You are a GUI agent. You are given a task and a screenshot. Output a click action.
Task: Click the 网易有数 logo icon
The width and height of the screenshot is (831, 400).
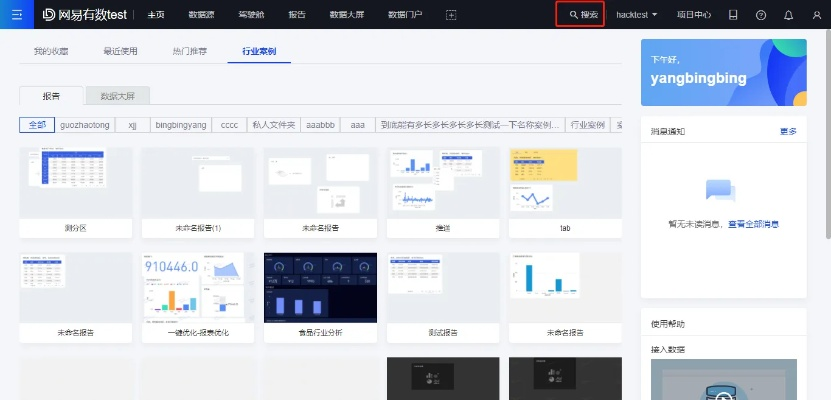click(49, 15)
